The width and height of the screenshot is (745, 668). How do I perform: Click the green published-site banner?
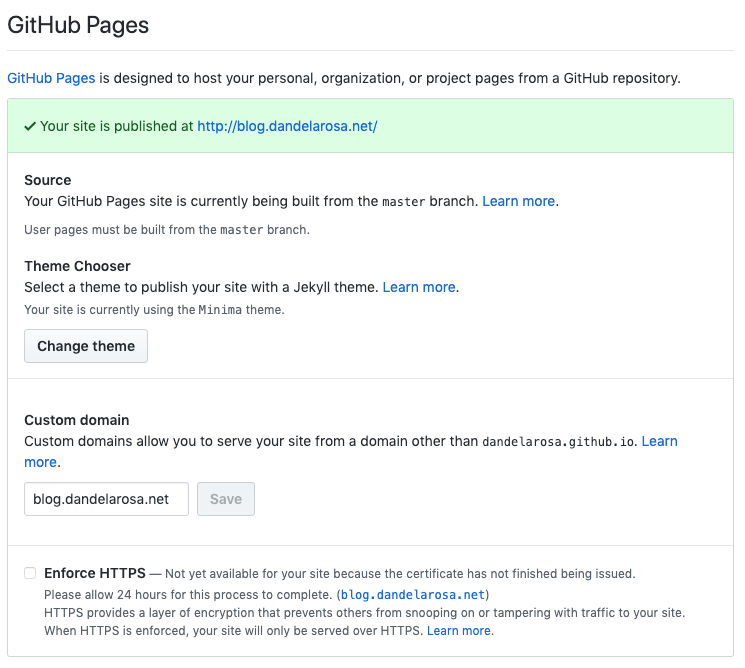click(x=371, y=126)
